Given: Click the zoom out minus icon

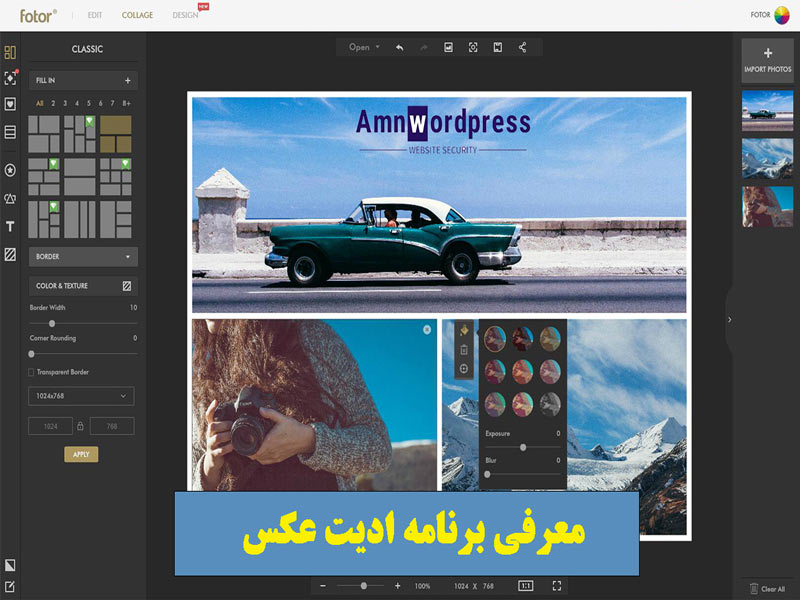Looking at the screenshot, I should (x=323, y=586).
